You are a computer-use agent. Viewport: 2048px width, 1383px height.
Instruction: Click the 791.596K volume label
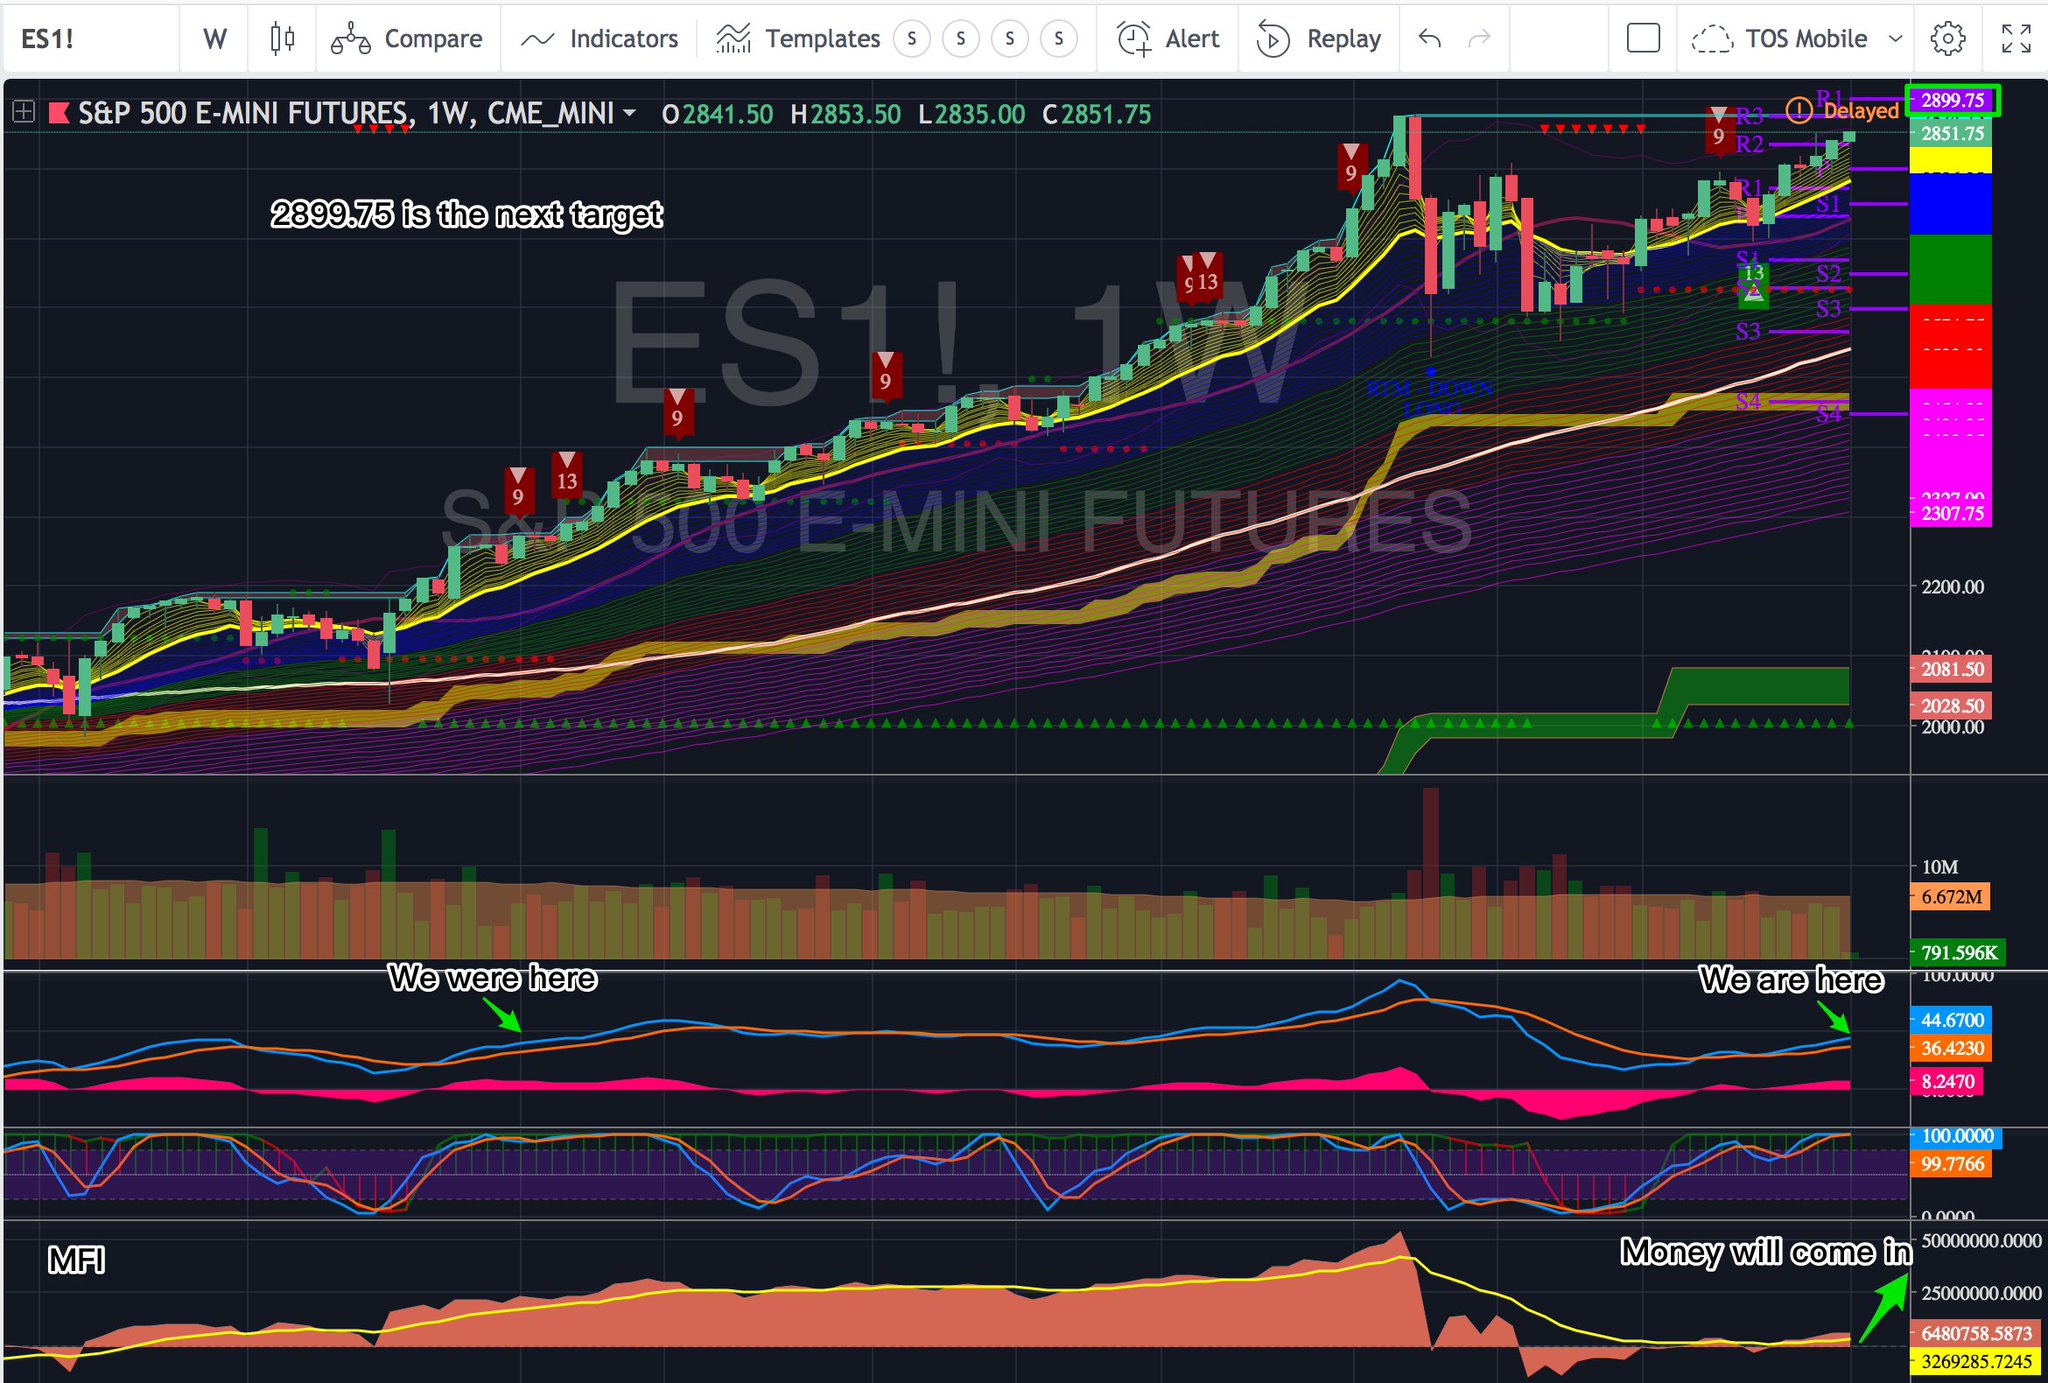tap(1958, 952)
